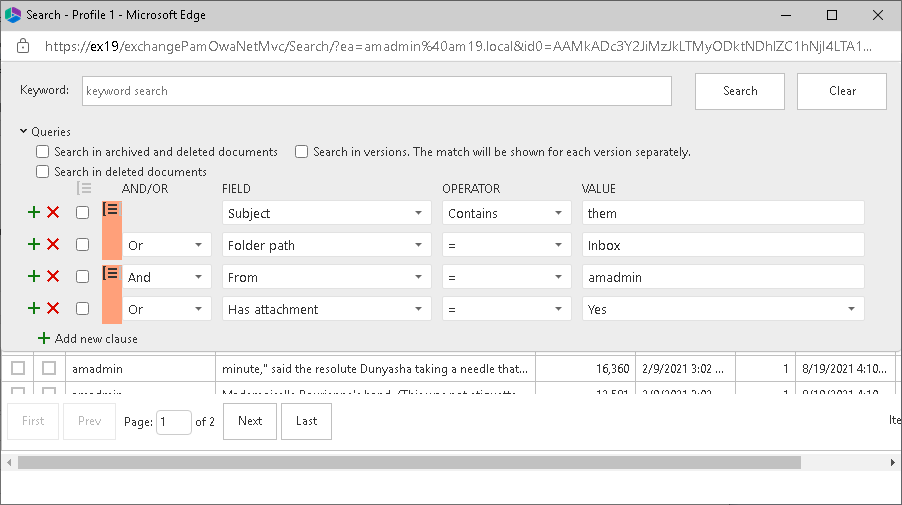Image resolution: width=902 pixels, height=505 pixels.
Task: Click red X on Folder path row
Action: click(x=53, y=244)
